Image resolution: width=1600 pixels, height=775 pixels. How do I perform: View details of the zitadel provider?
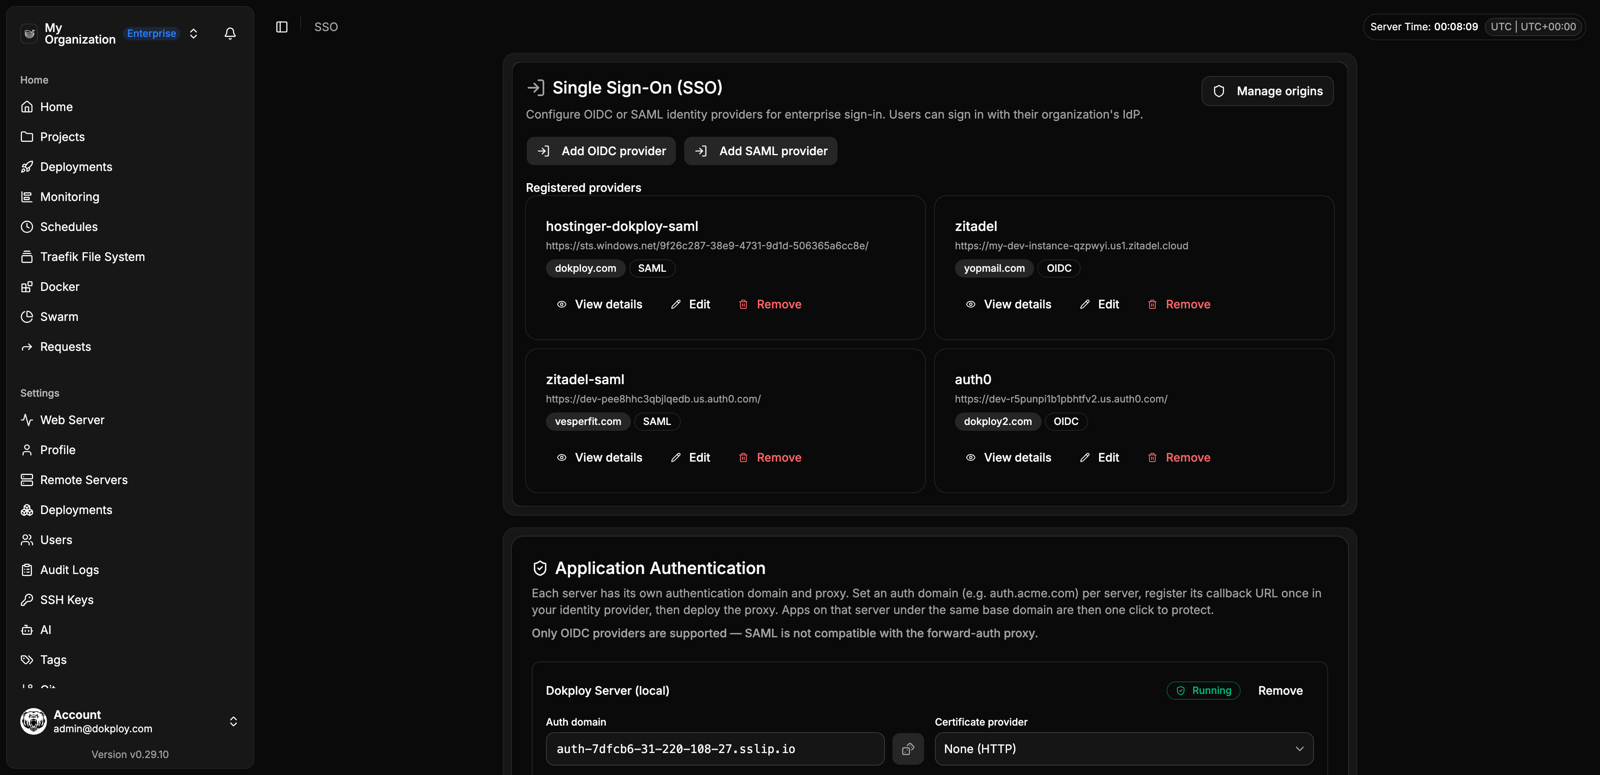[x=1008, y=304]
